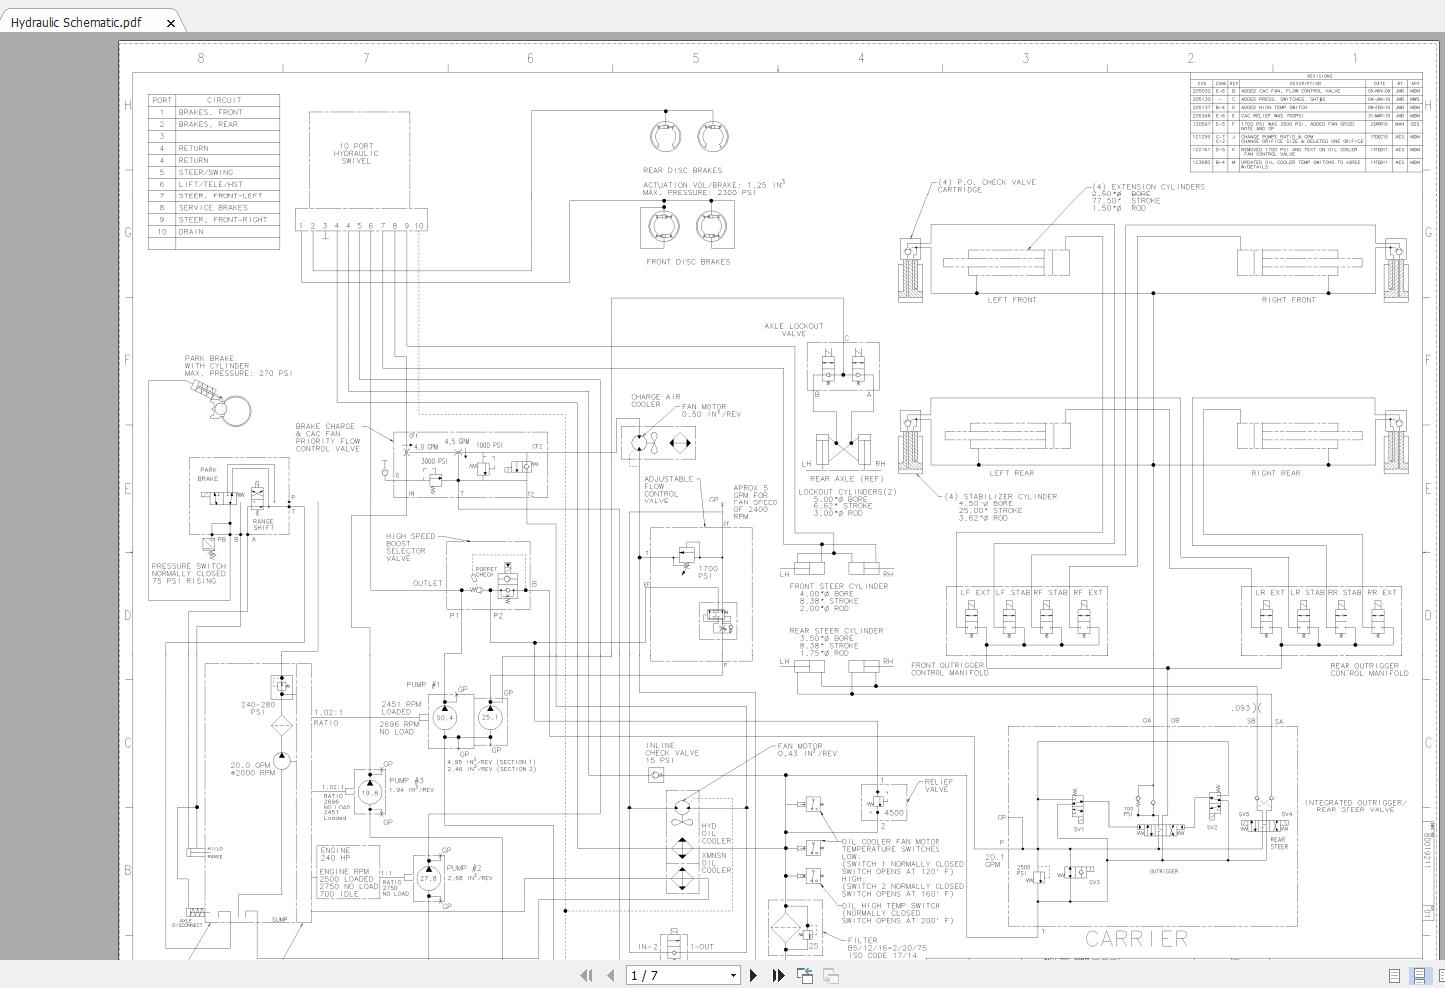Jump to the last page

[778, 975]
